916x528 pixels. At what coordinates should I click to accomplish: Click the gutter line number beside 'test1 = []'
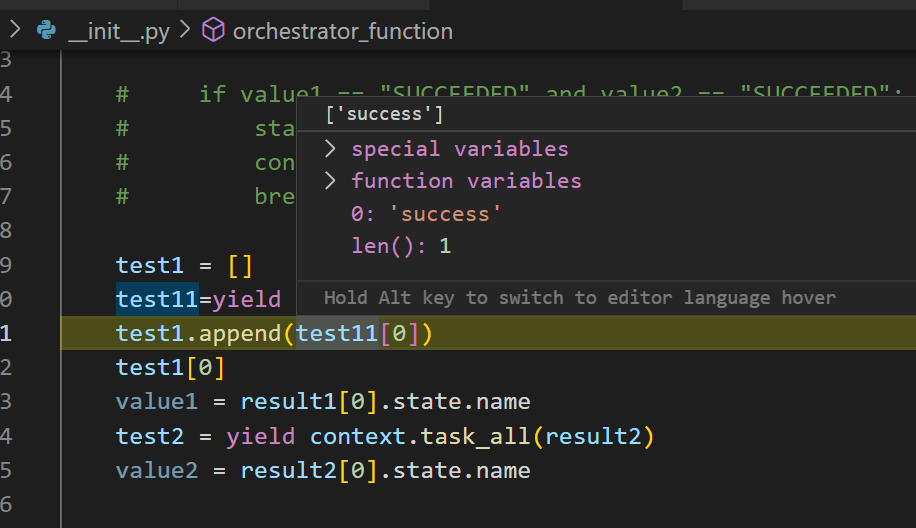point(6,265)
